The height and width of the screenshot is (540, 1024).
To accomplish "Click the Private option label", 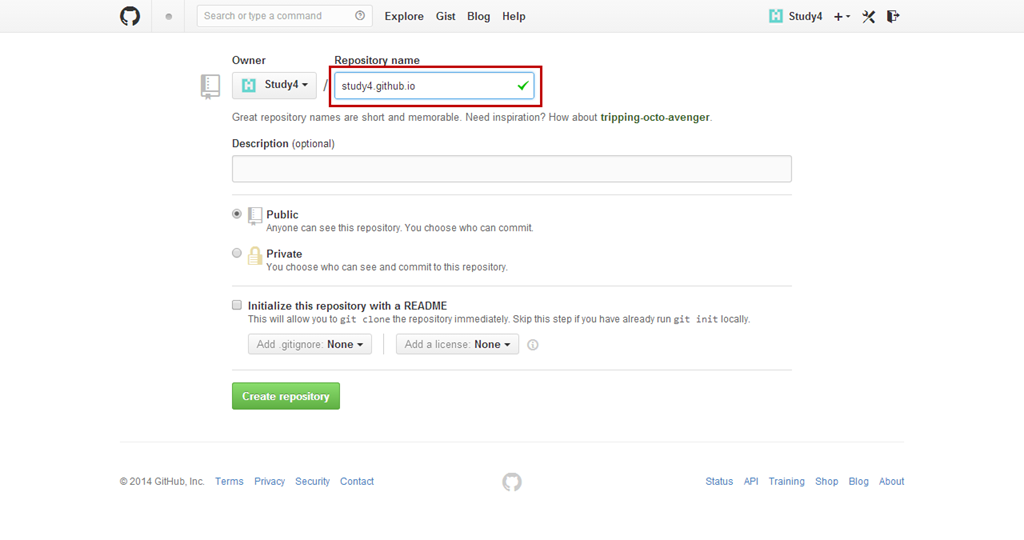I will click(284, 253).
